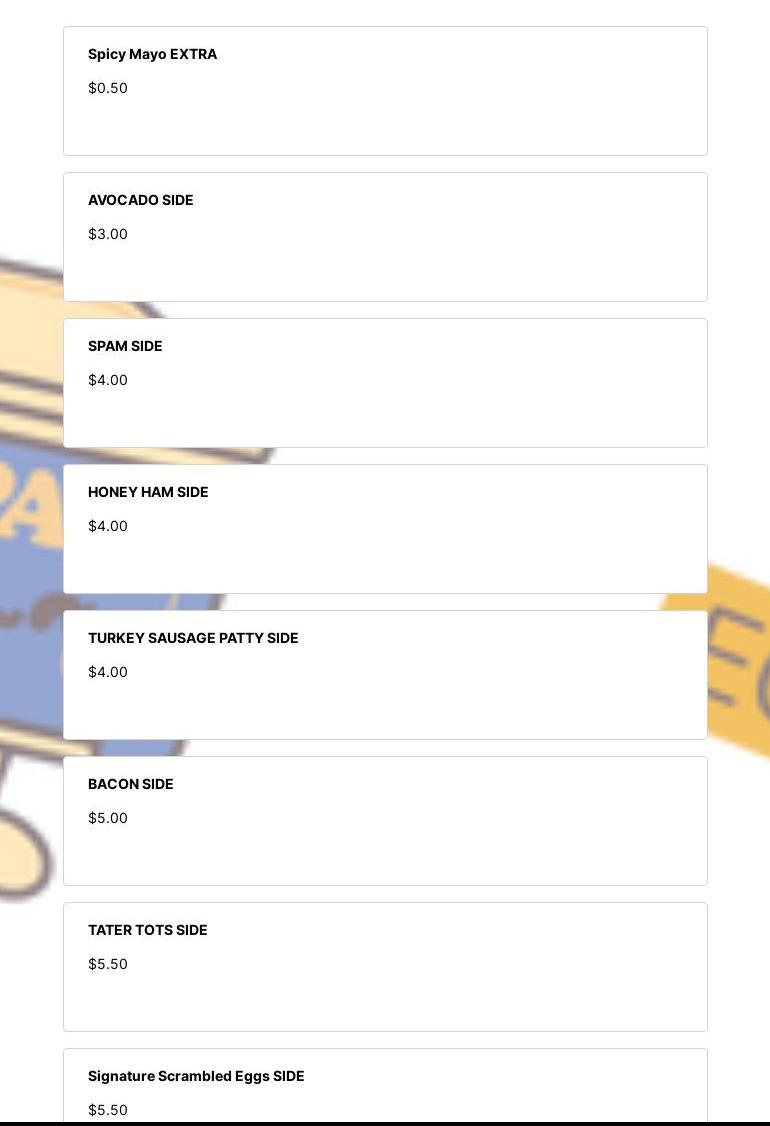Image resolution: width=770 pixels, height=1126 pixels.
Task: Open the Spicy Mayo EXTRA menu item
Action: coord(152,55)
